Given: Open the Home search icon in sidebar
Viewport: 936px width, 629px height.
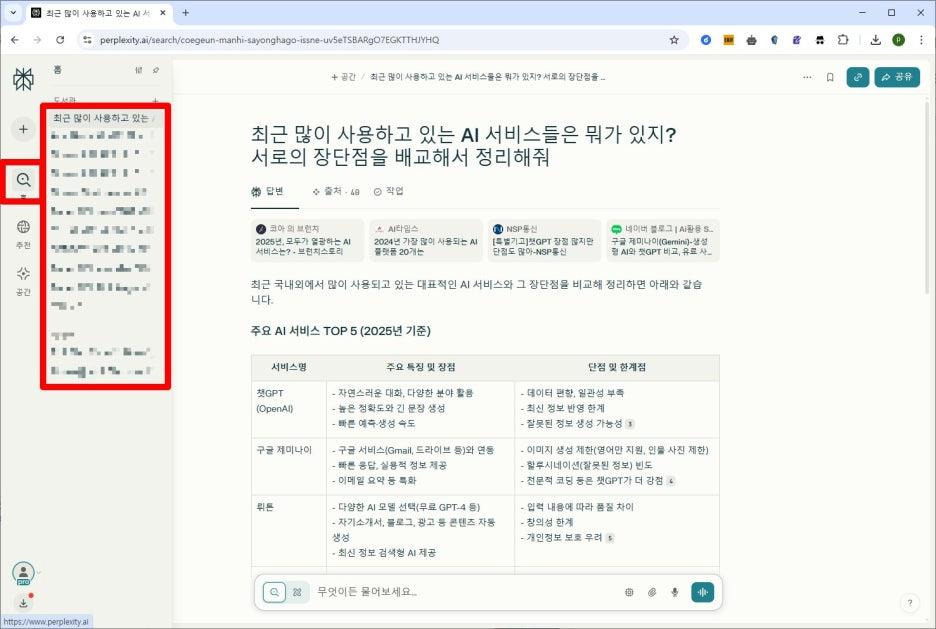Looking at the screenshot, I should point(23,179).
